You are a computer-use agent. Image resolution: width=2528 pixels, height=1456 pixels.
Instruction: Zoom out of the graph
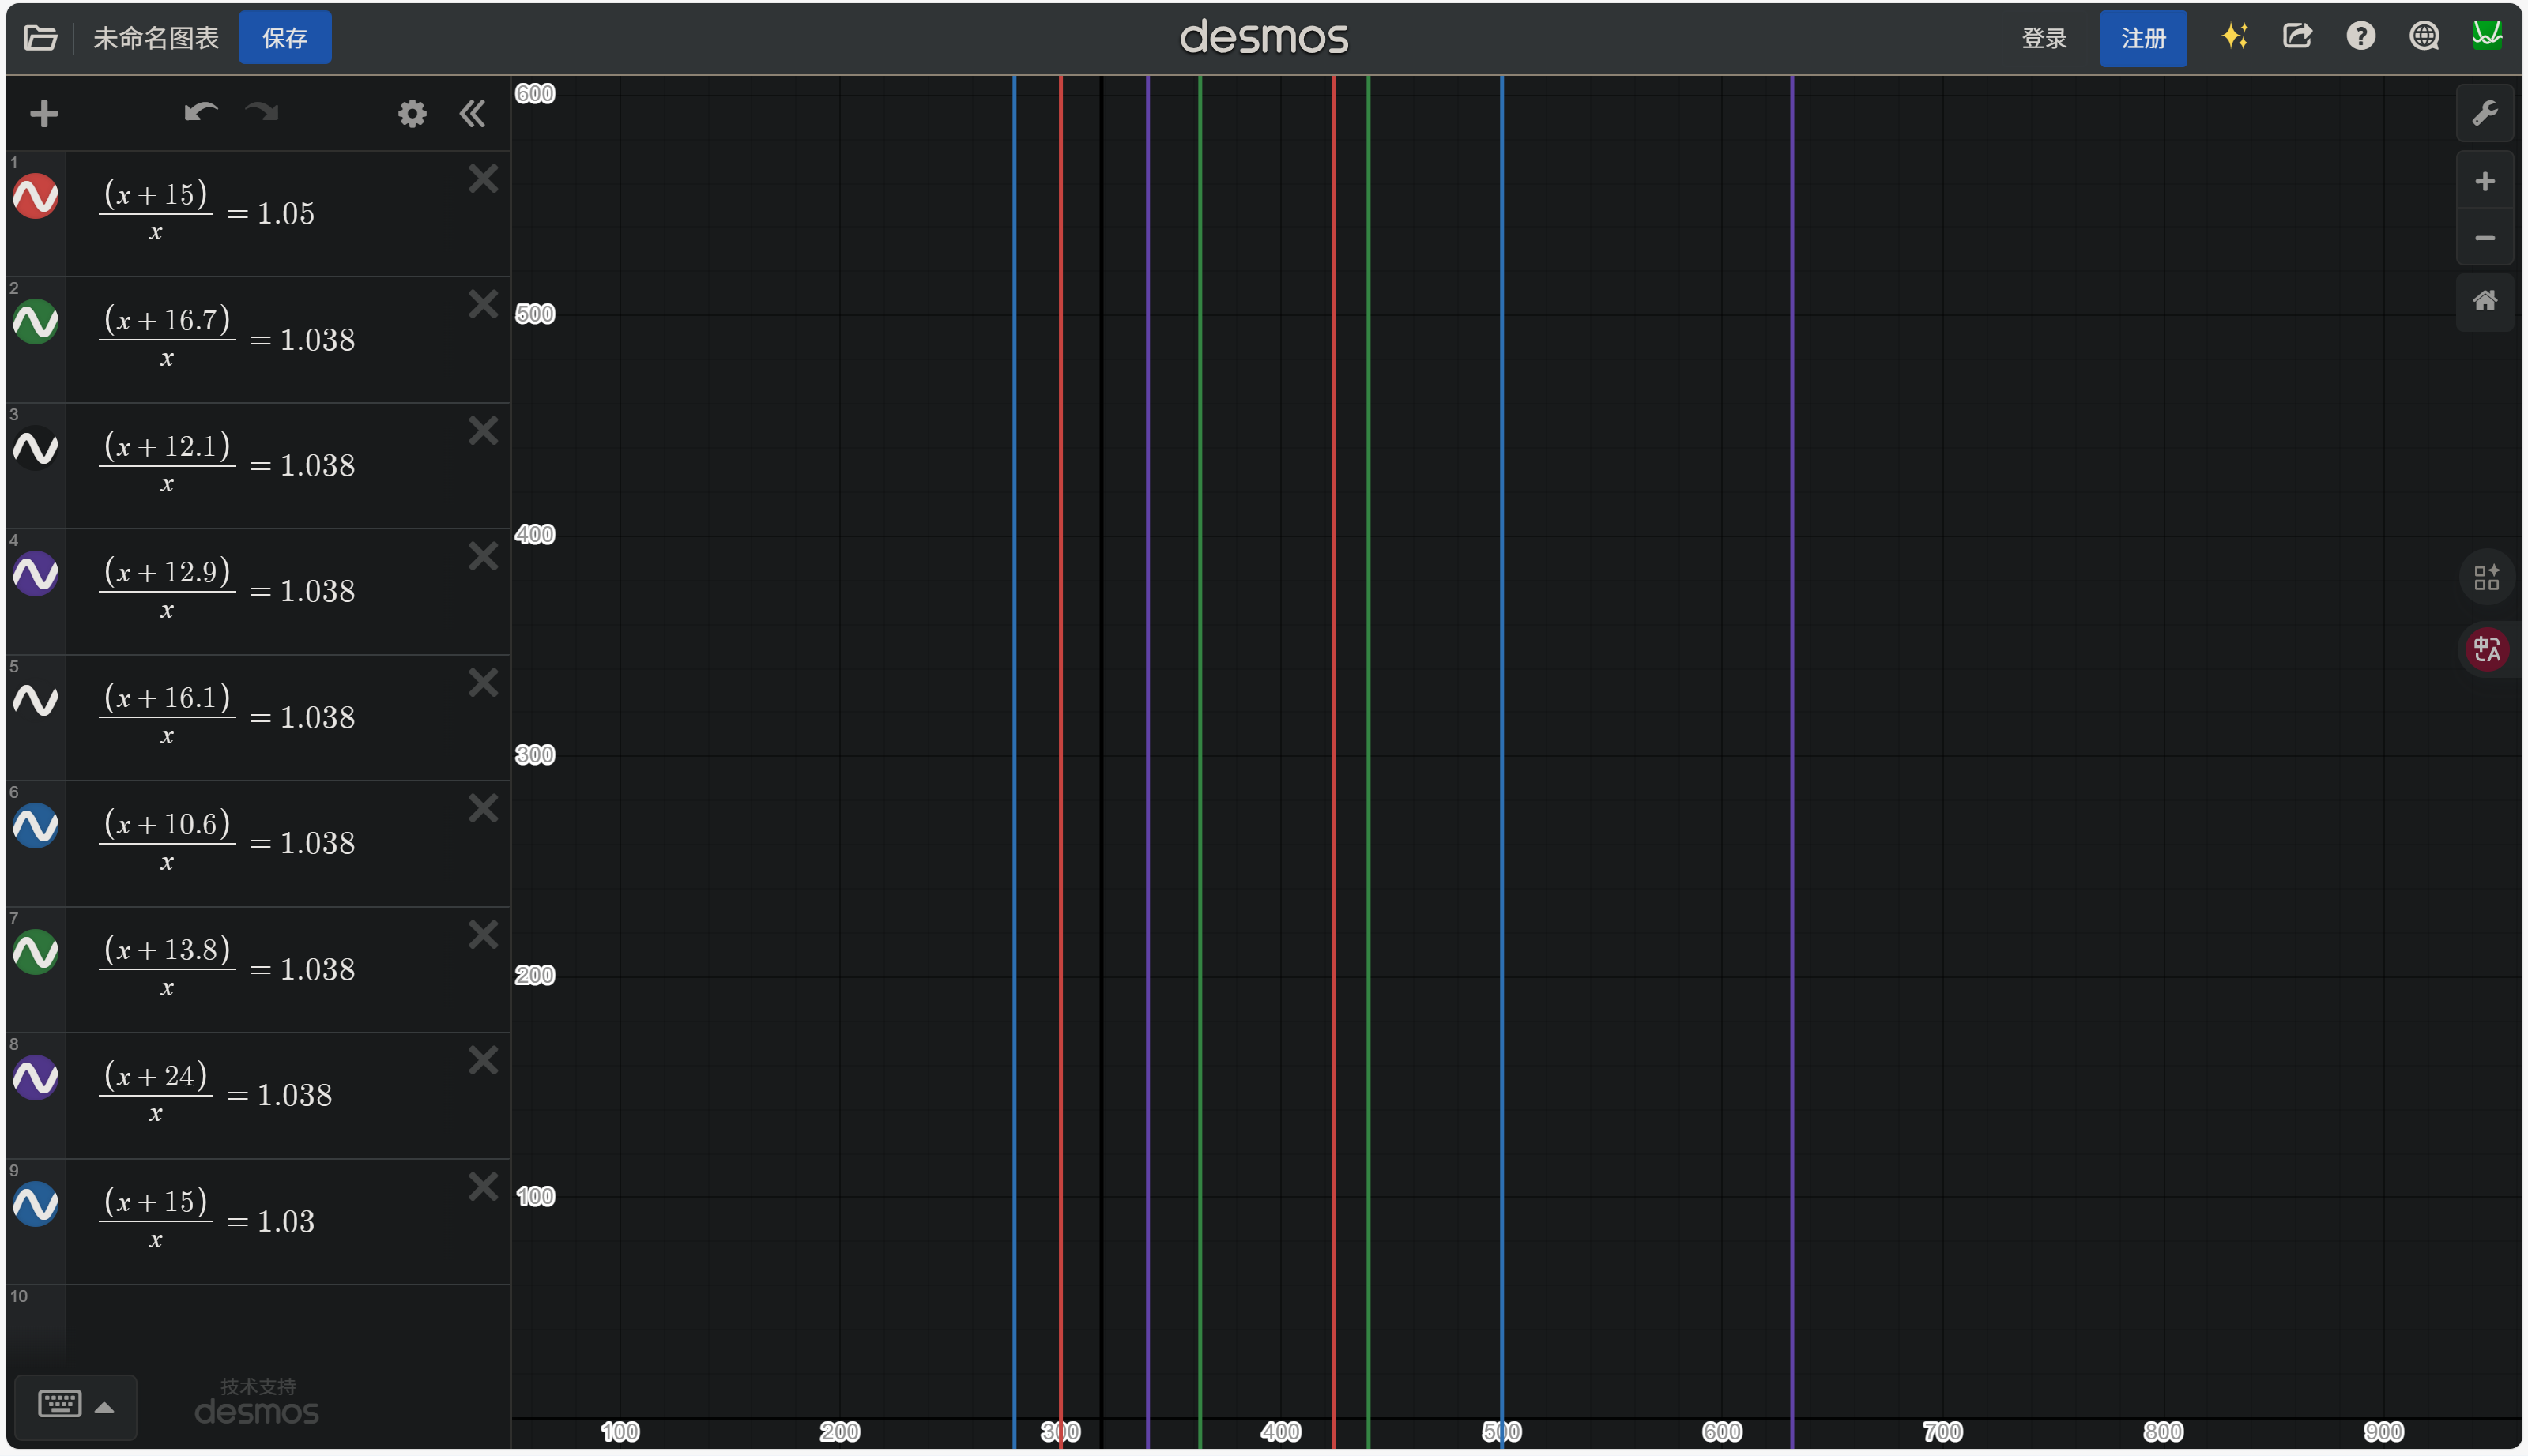(x=2485, y=238)
